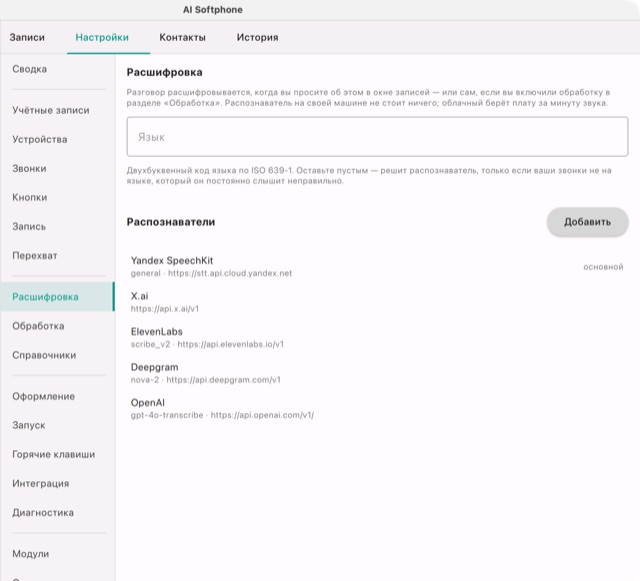The width and height of the screenshot is (640, 581).
Task: Click the основной label on Yandex row
Action: pos(603,267)
